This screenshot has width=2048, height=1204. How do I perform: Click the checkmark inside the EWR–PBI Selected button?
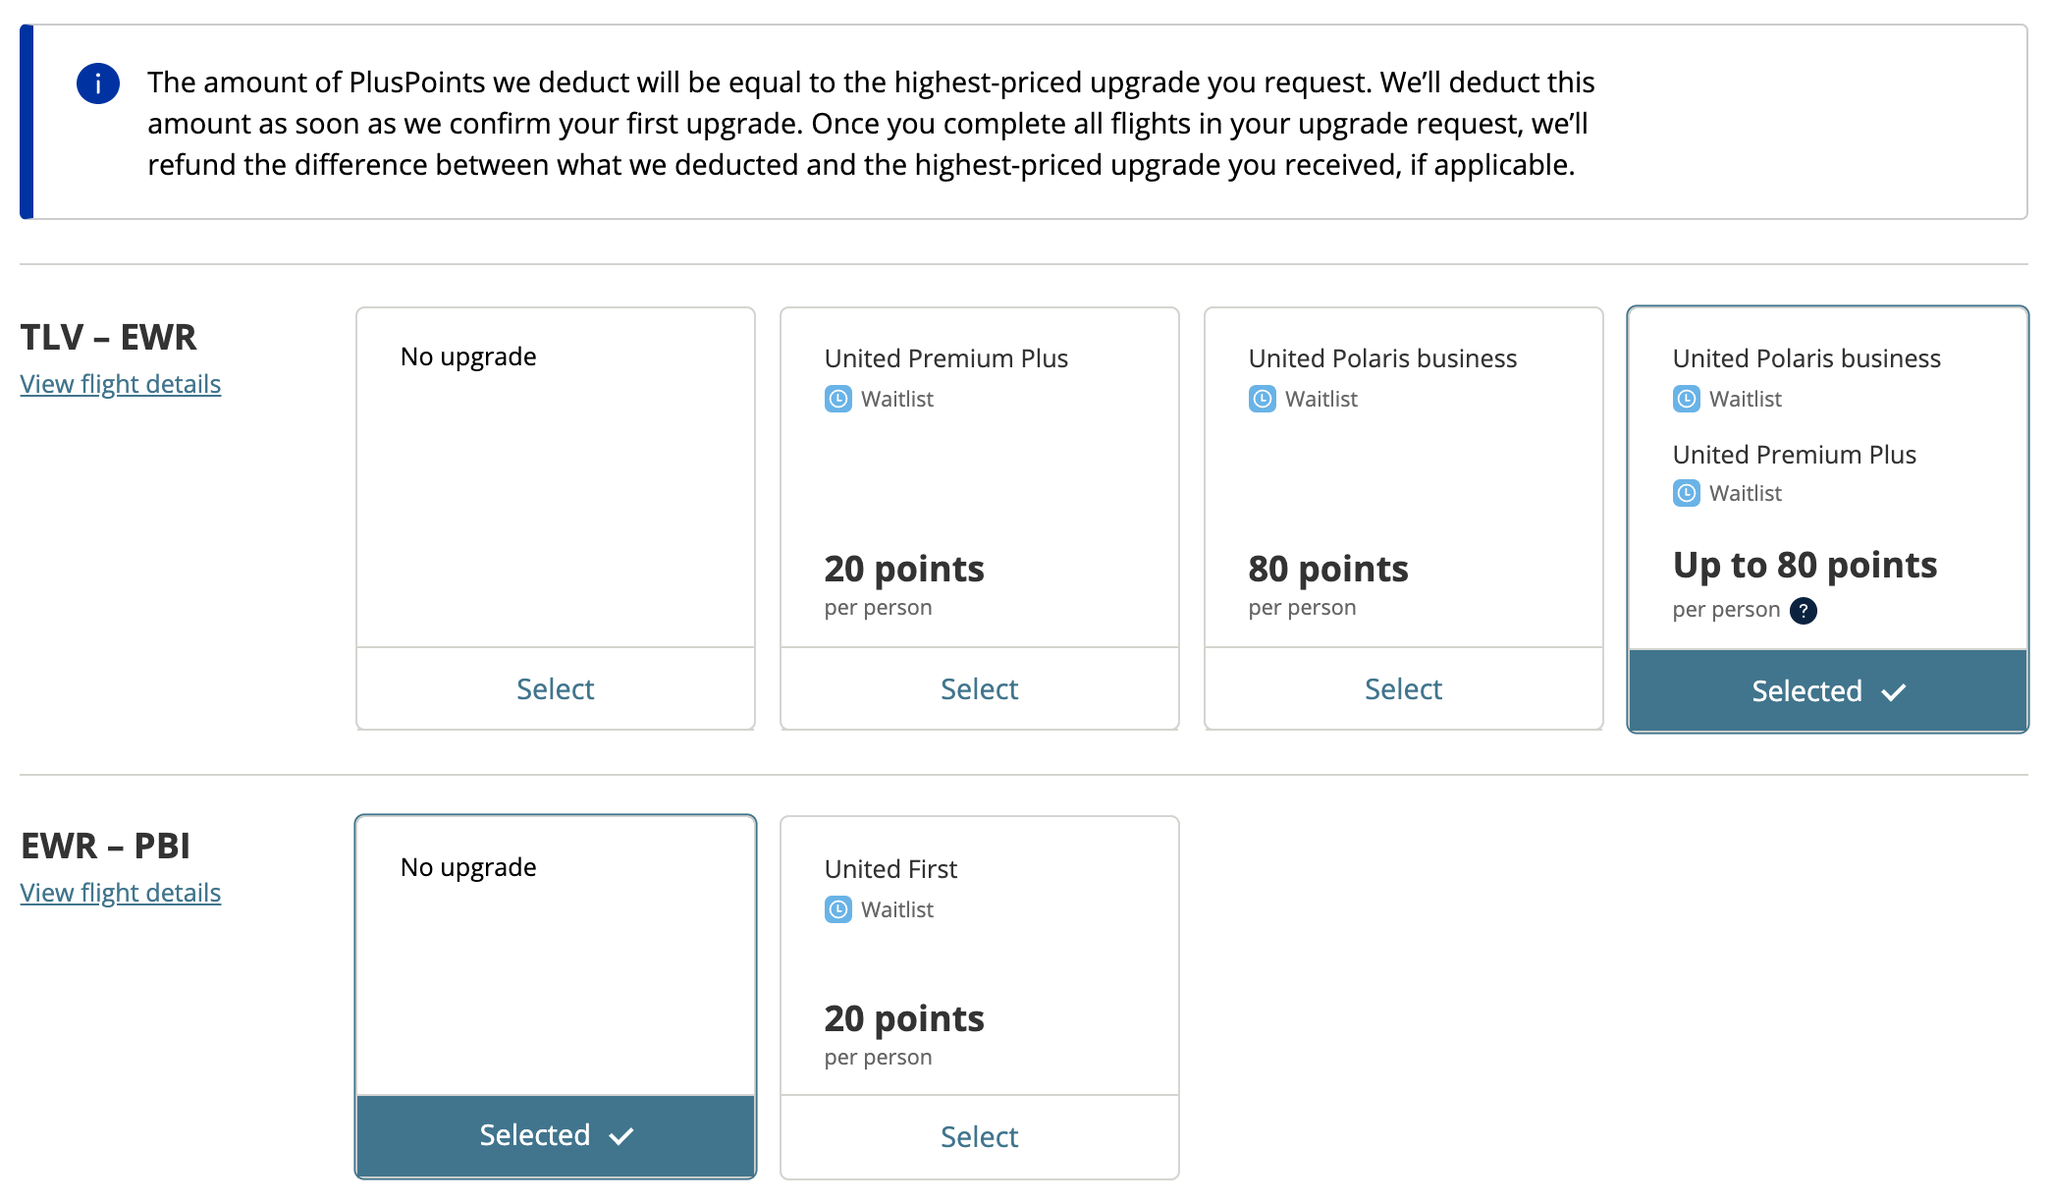(x=622, y=1135)
